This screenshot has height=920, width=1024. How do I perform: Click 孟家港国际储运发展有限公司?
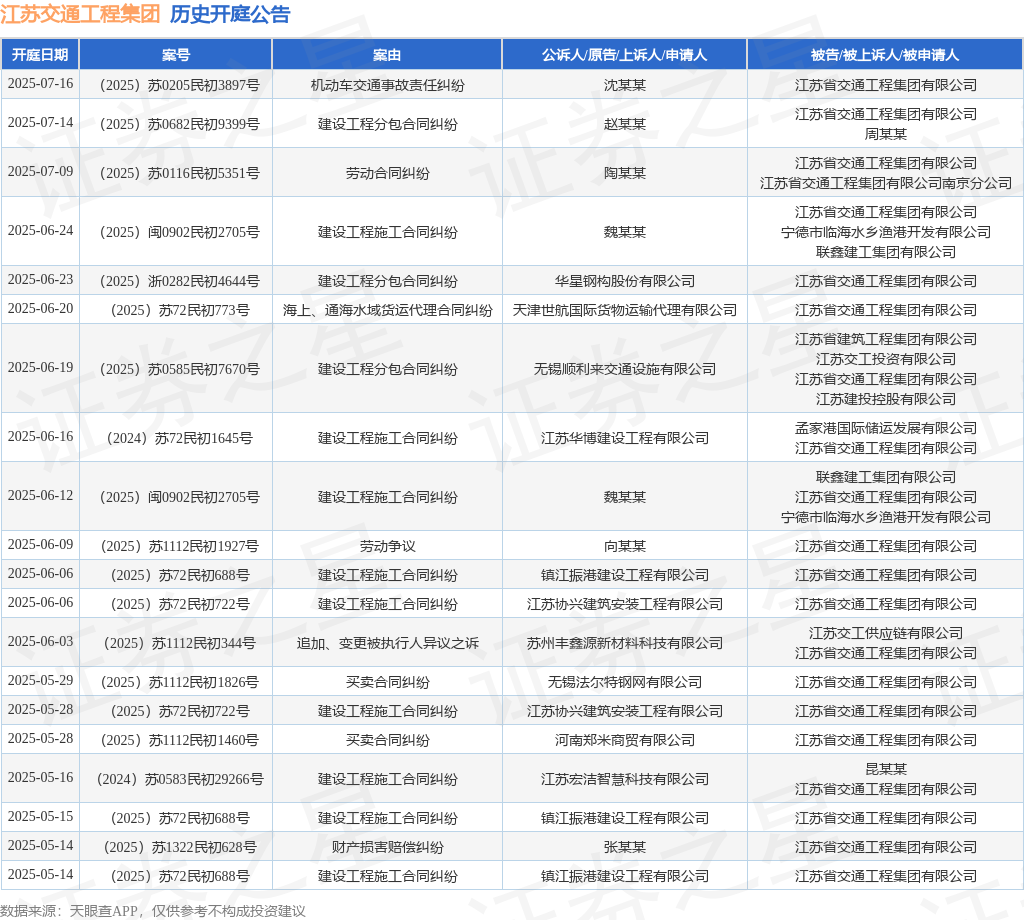tap(886, 428)
